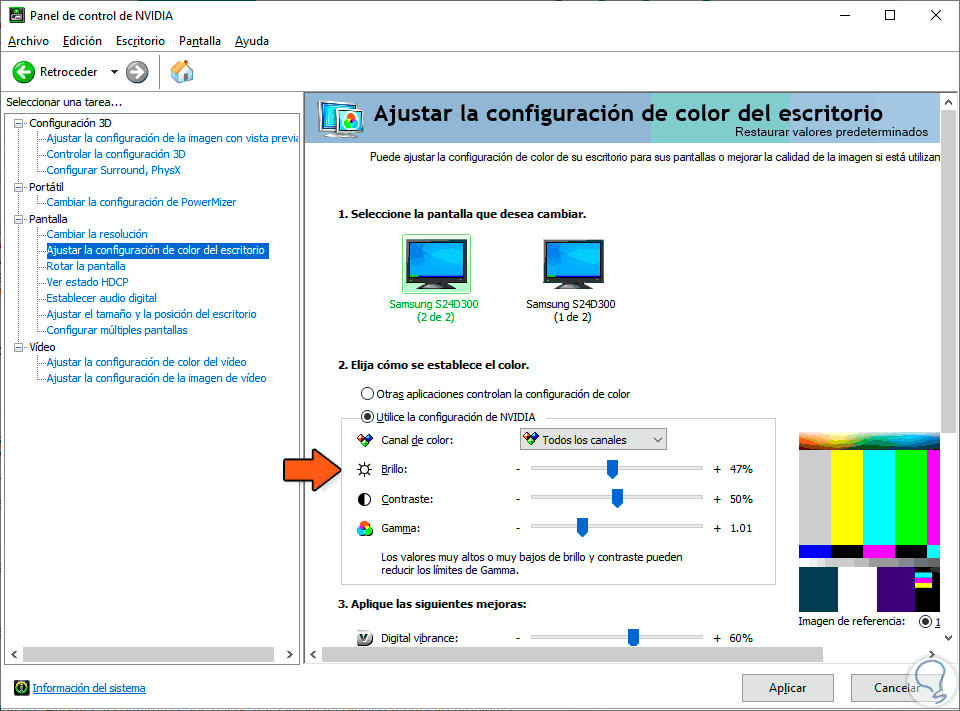Open 'Controlar la configuración 3D'
Viewport: 960px width, 711px height.
click(x=116, y=154)
